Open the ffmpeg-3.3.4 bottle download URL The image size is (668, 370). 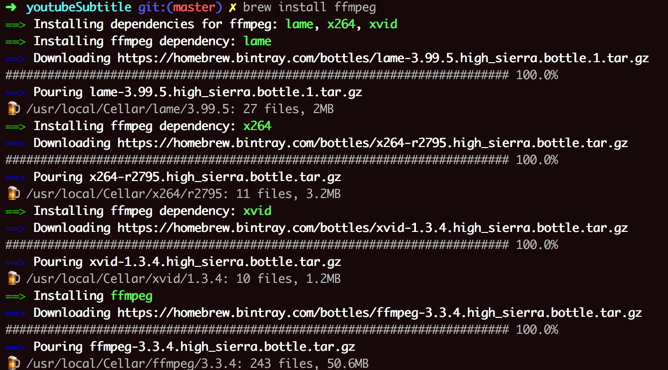click(380, 313)
